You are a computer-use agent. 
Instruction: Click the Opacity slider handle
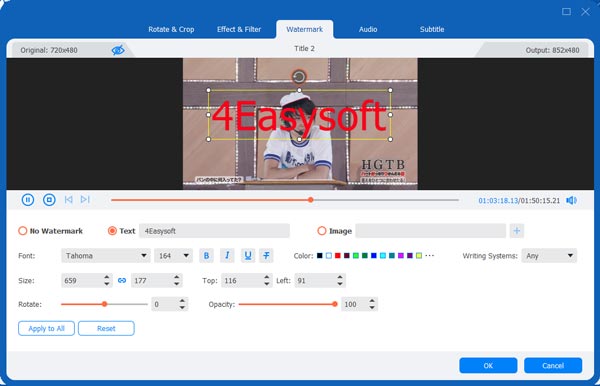coord(335,304)
